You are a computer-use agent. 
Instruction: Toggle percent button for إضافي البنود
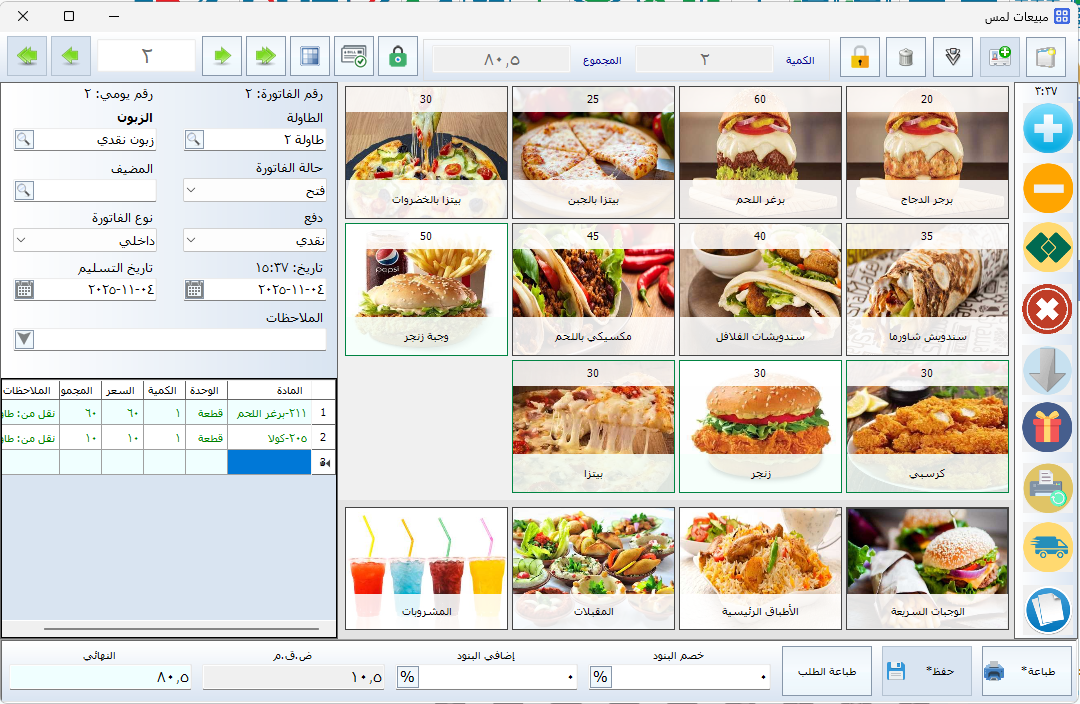tap(407, 678)
